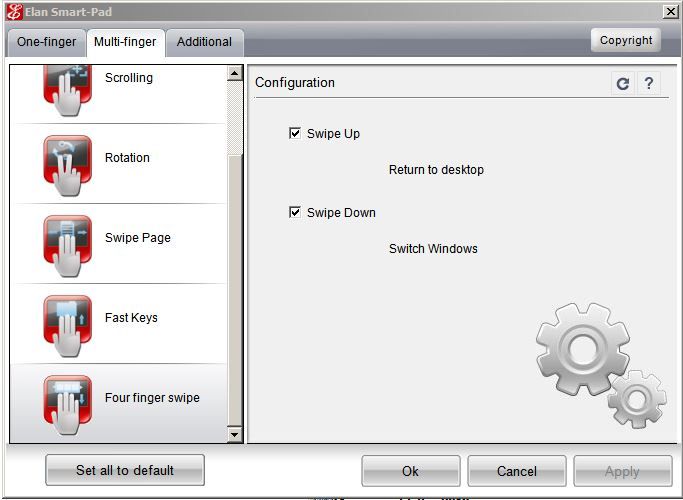Switch to the Multi-finger tab
683x500 pixels.
125,42
